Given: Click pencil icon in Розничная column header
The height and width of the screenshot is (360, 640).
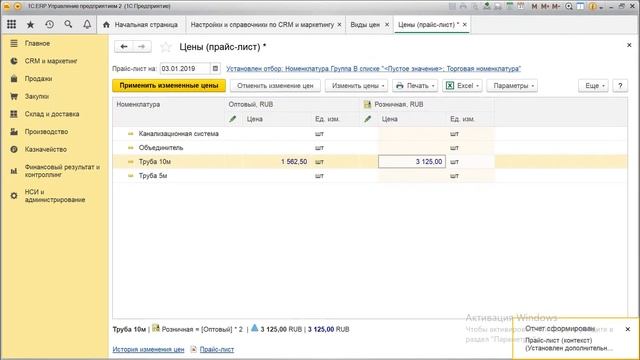Looking at the screenshot, I should click(368, 119).
